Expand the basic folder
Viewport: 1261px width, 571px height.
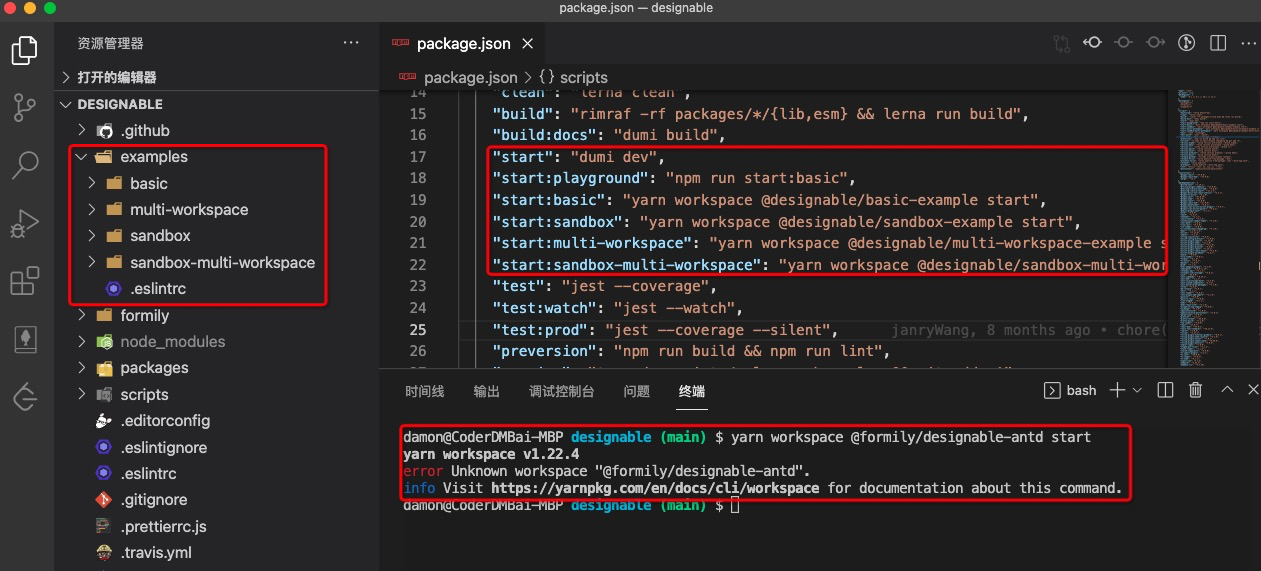coord(92,183)
